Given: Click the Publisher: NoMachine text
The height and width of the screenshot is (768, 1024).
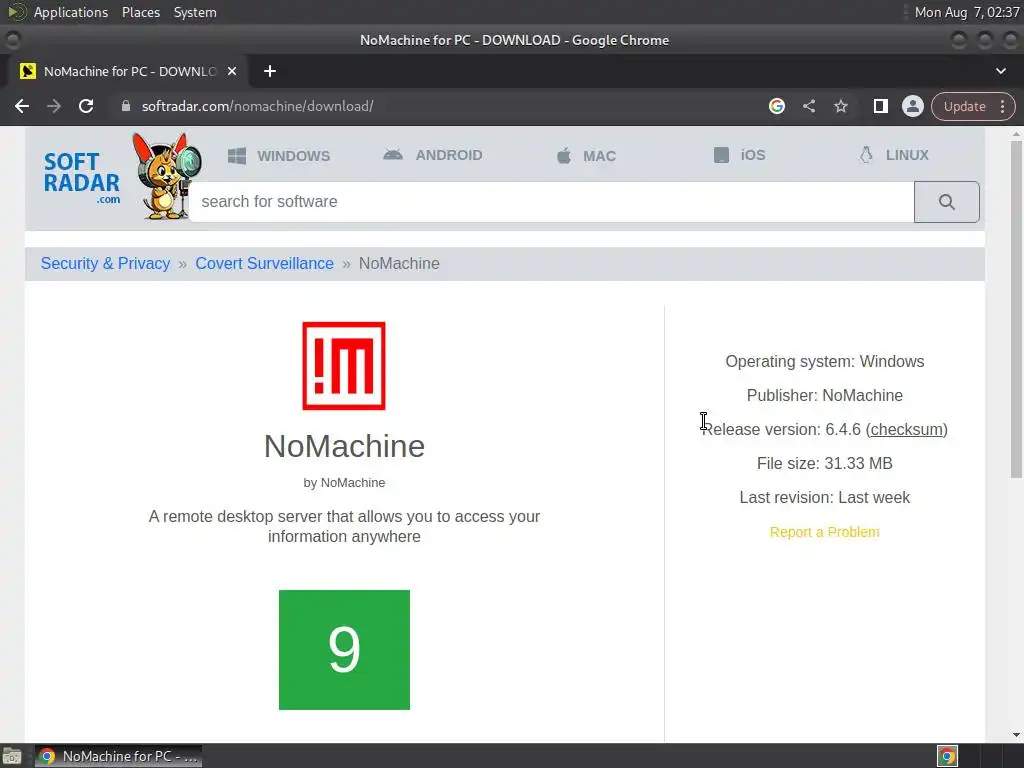Looking at the screenshot, I should [824, 395].
